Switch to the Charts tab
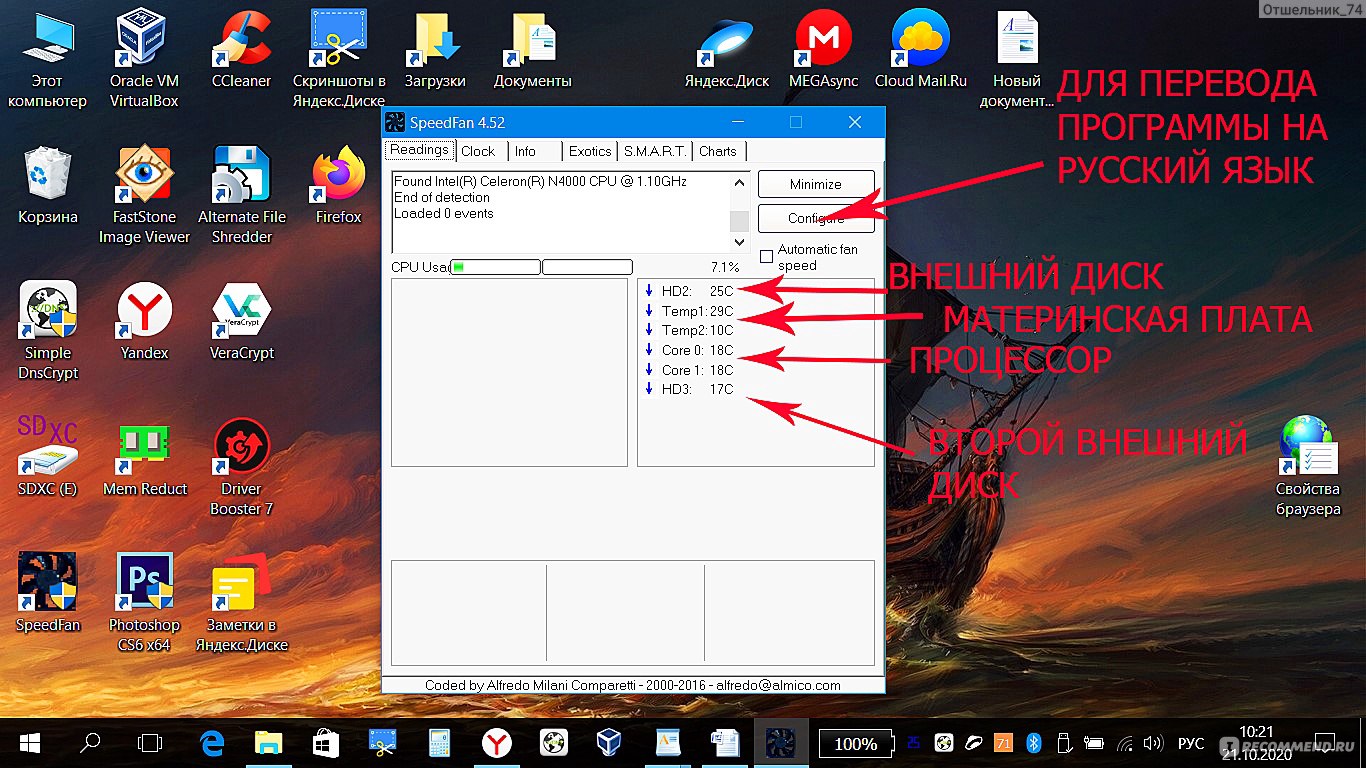Image resolution: width=1366 pixels, height=768 pixels. pos(718,151)
